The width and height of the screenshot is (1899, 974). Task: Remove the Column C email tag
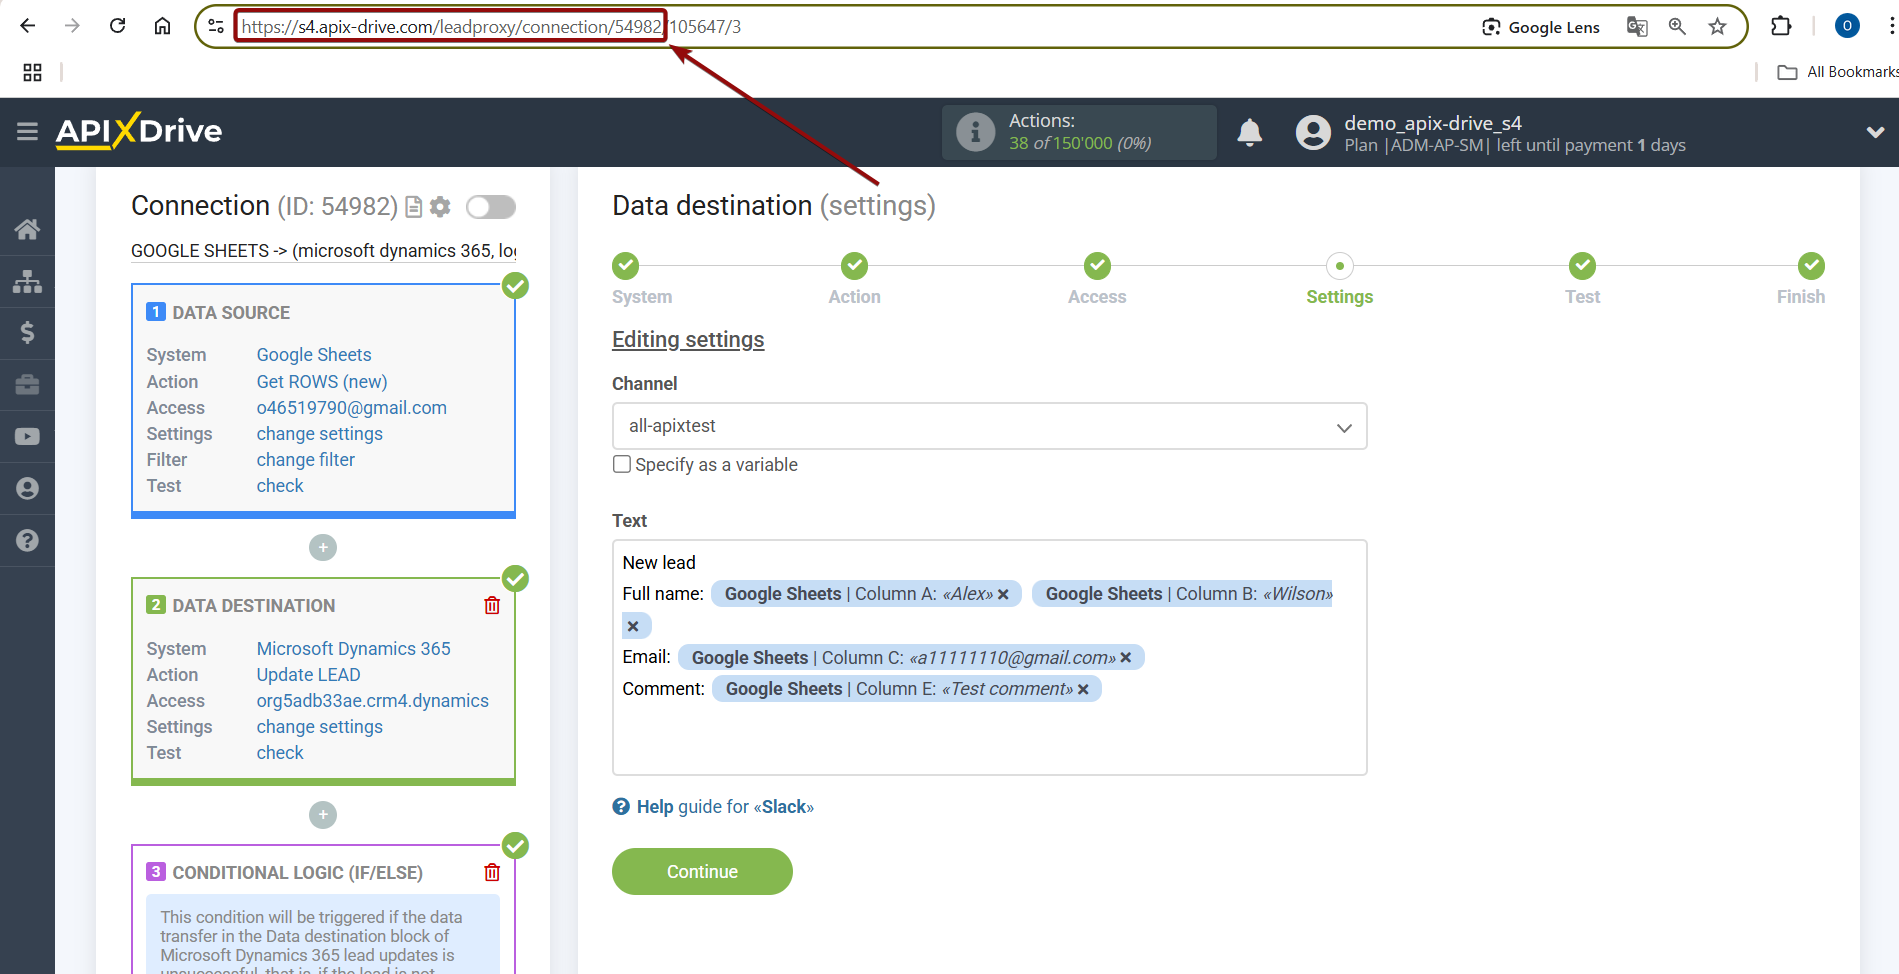(1126, 657)
